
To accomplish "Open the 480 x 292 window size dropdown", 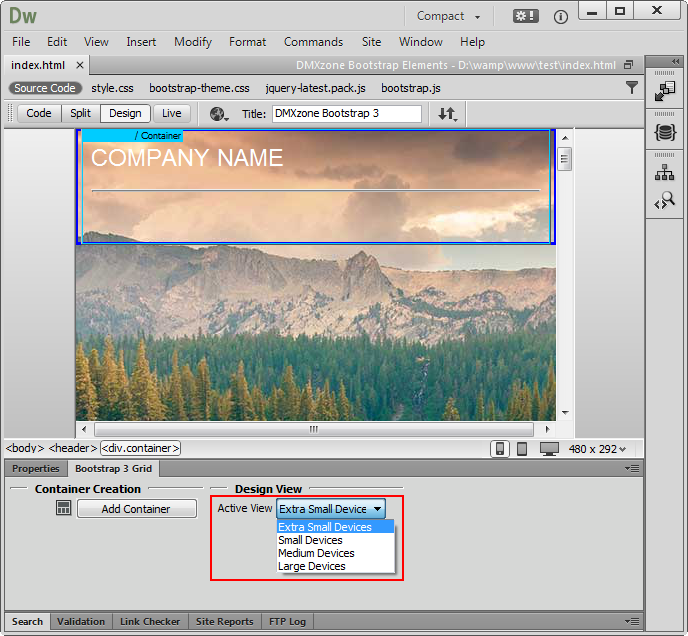I will (x=597, y=449).
